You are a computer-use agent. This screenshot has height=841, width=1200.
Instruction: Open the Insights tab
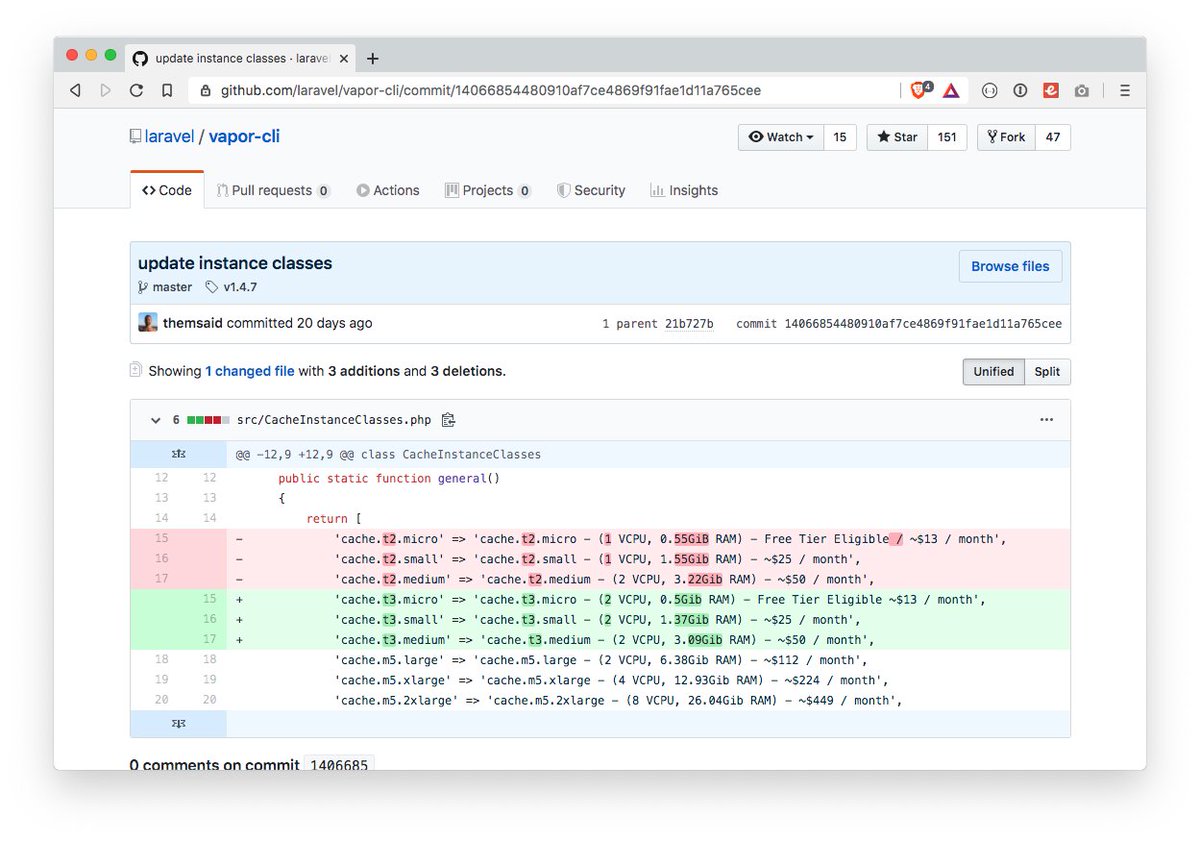click(x=684, y=190)
